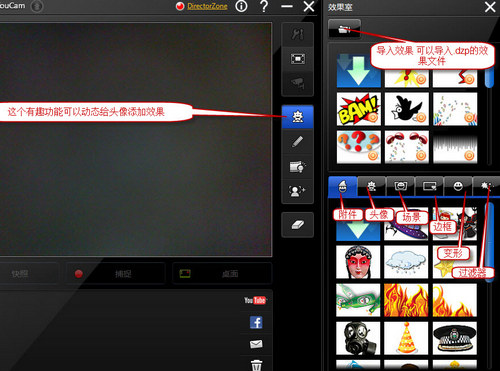Click the import effects folder button

click(344, 29)
